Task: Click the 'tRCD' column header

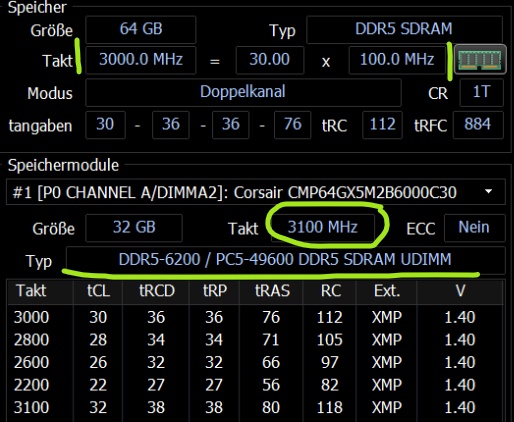Action: [157, 291]
